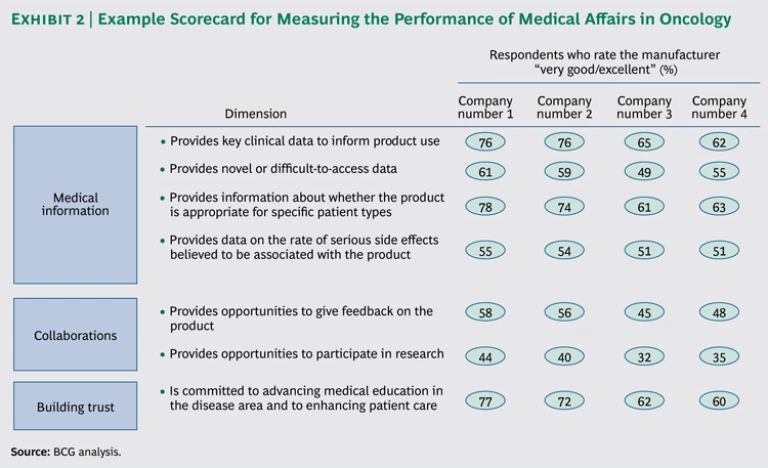The width and height of the screenshot is (768, 468).
Task: Click the Company number 1 column header
Action: coord(485,107)
